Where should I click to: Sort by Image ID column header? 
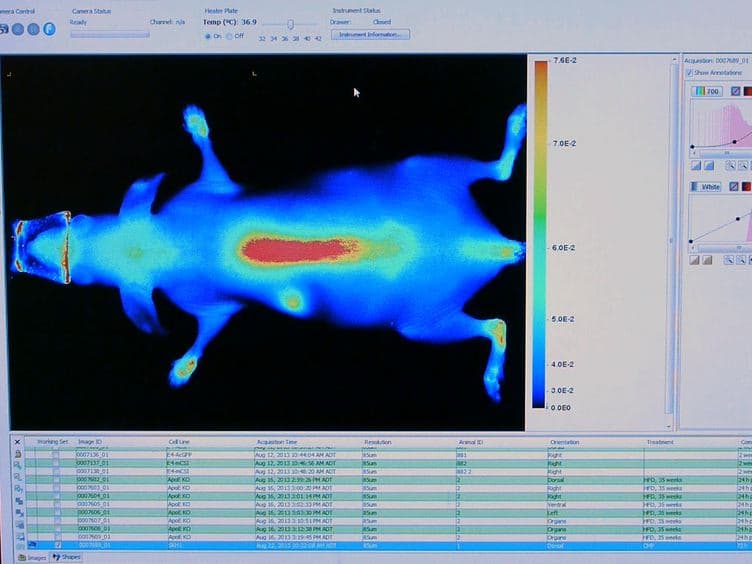pos(90,442)
